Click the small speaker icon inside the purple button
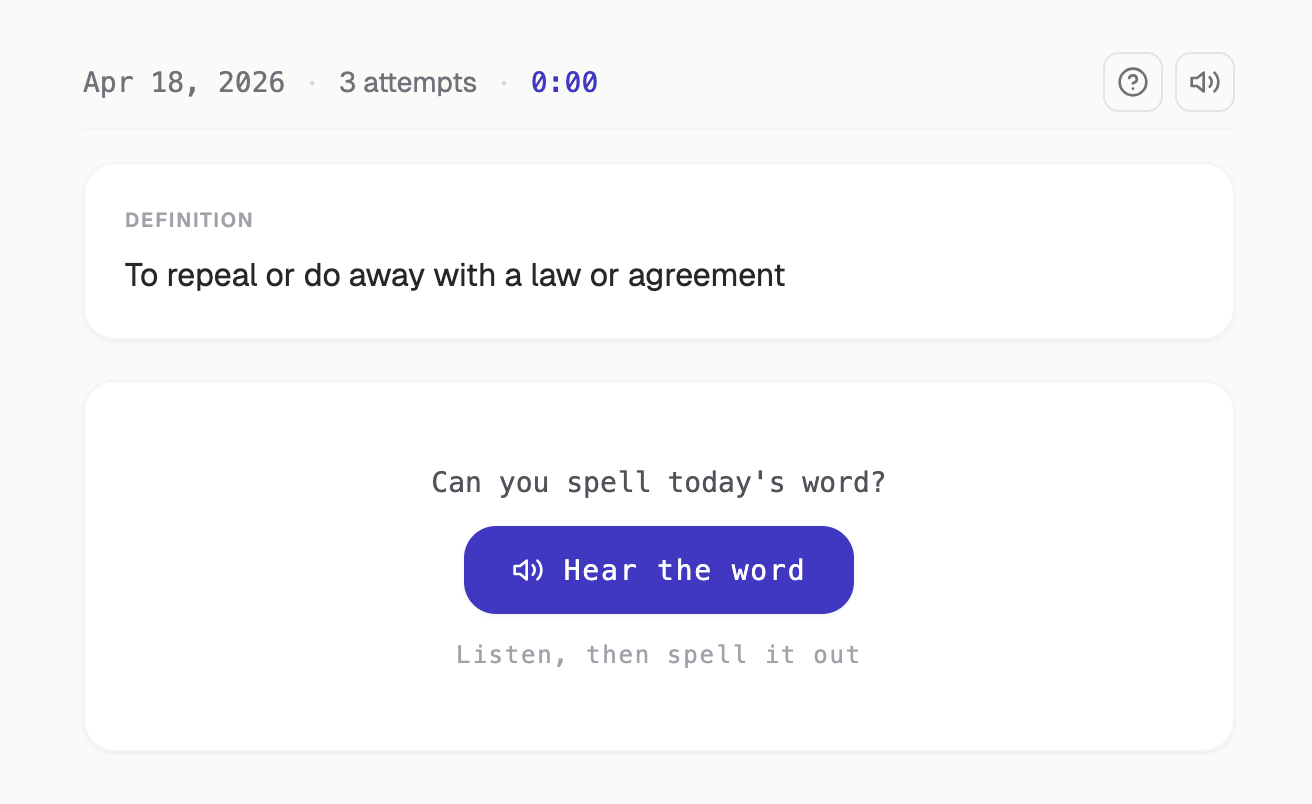1312x804 pixels. pos(528,570)
